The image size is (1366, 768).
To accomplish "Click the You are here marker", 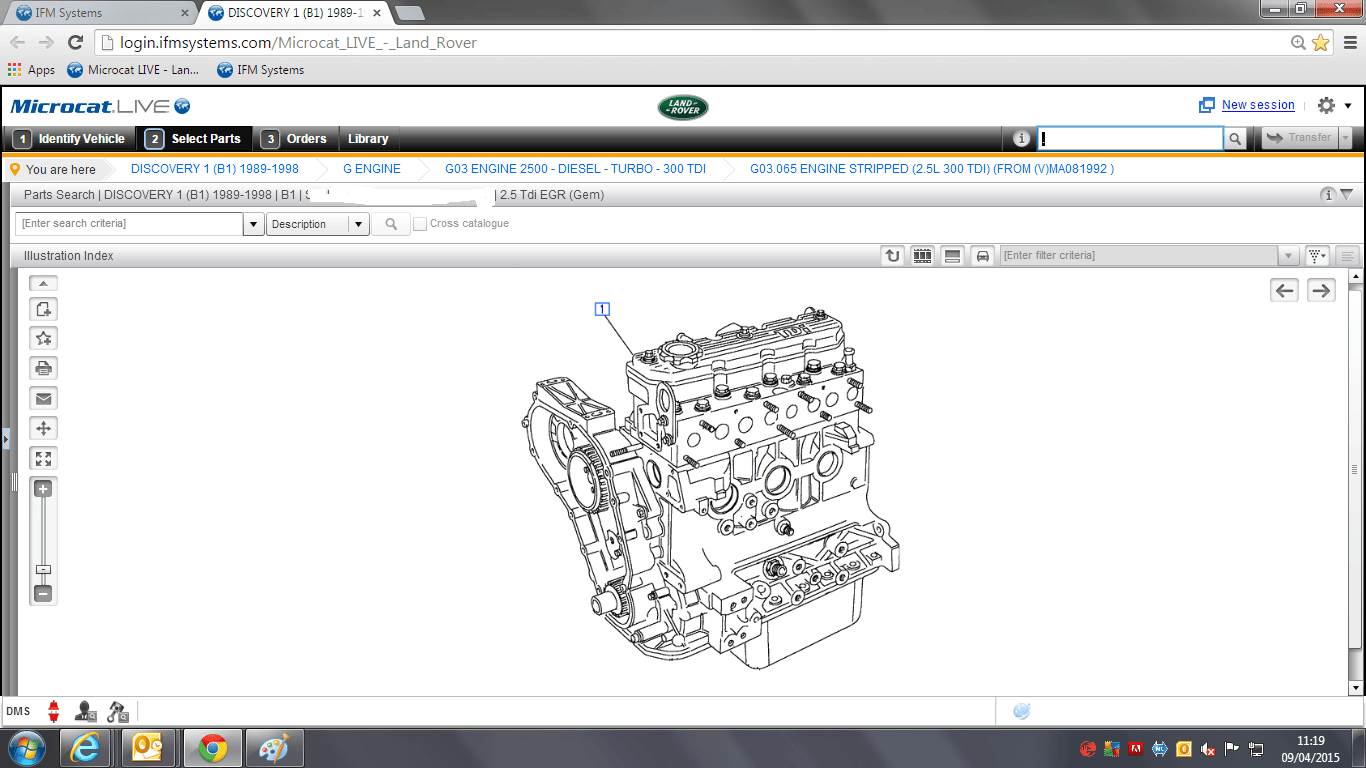I will 53,170.
